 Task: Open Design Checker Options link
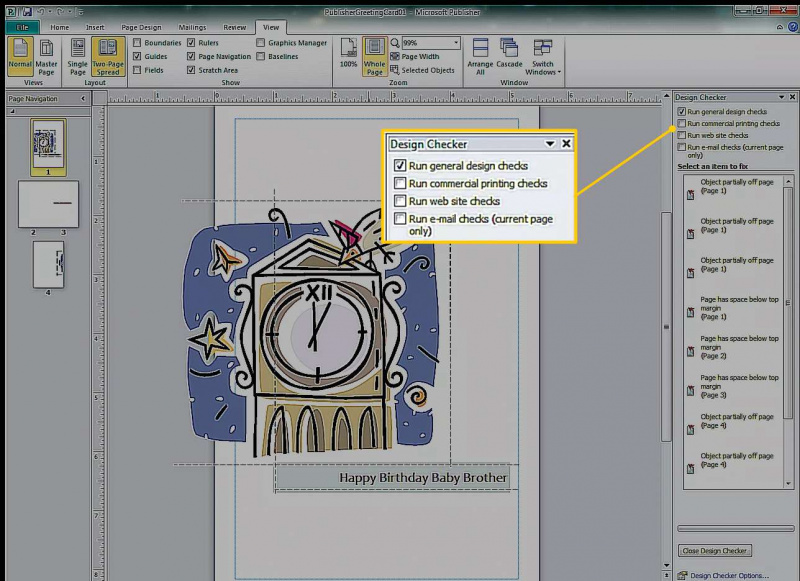(729, 575)
